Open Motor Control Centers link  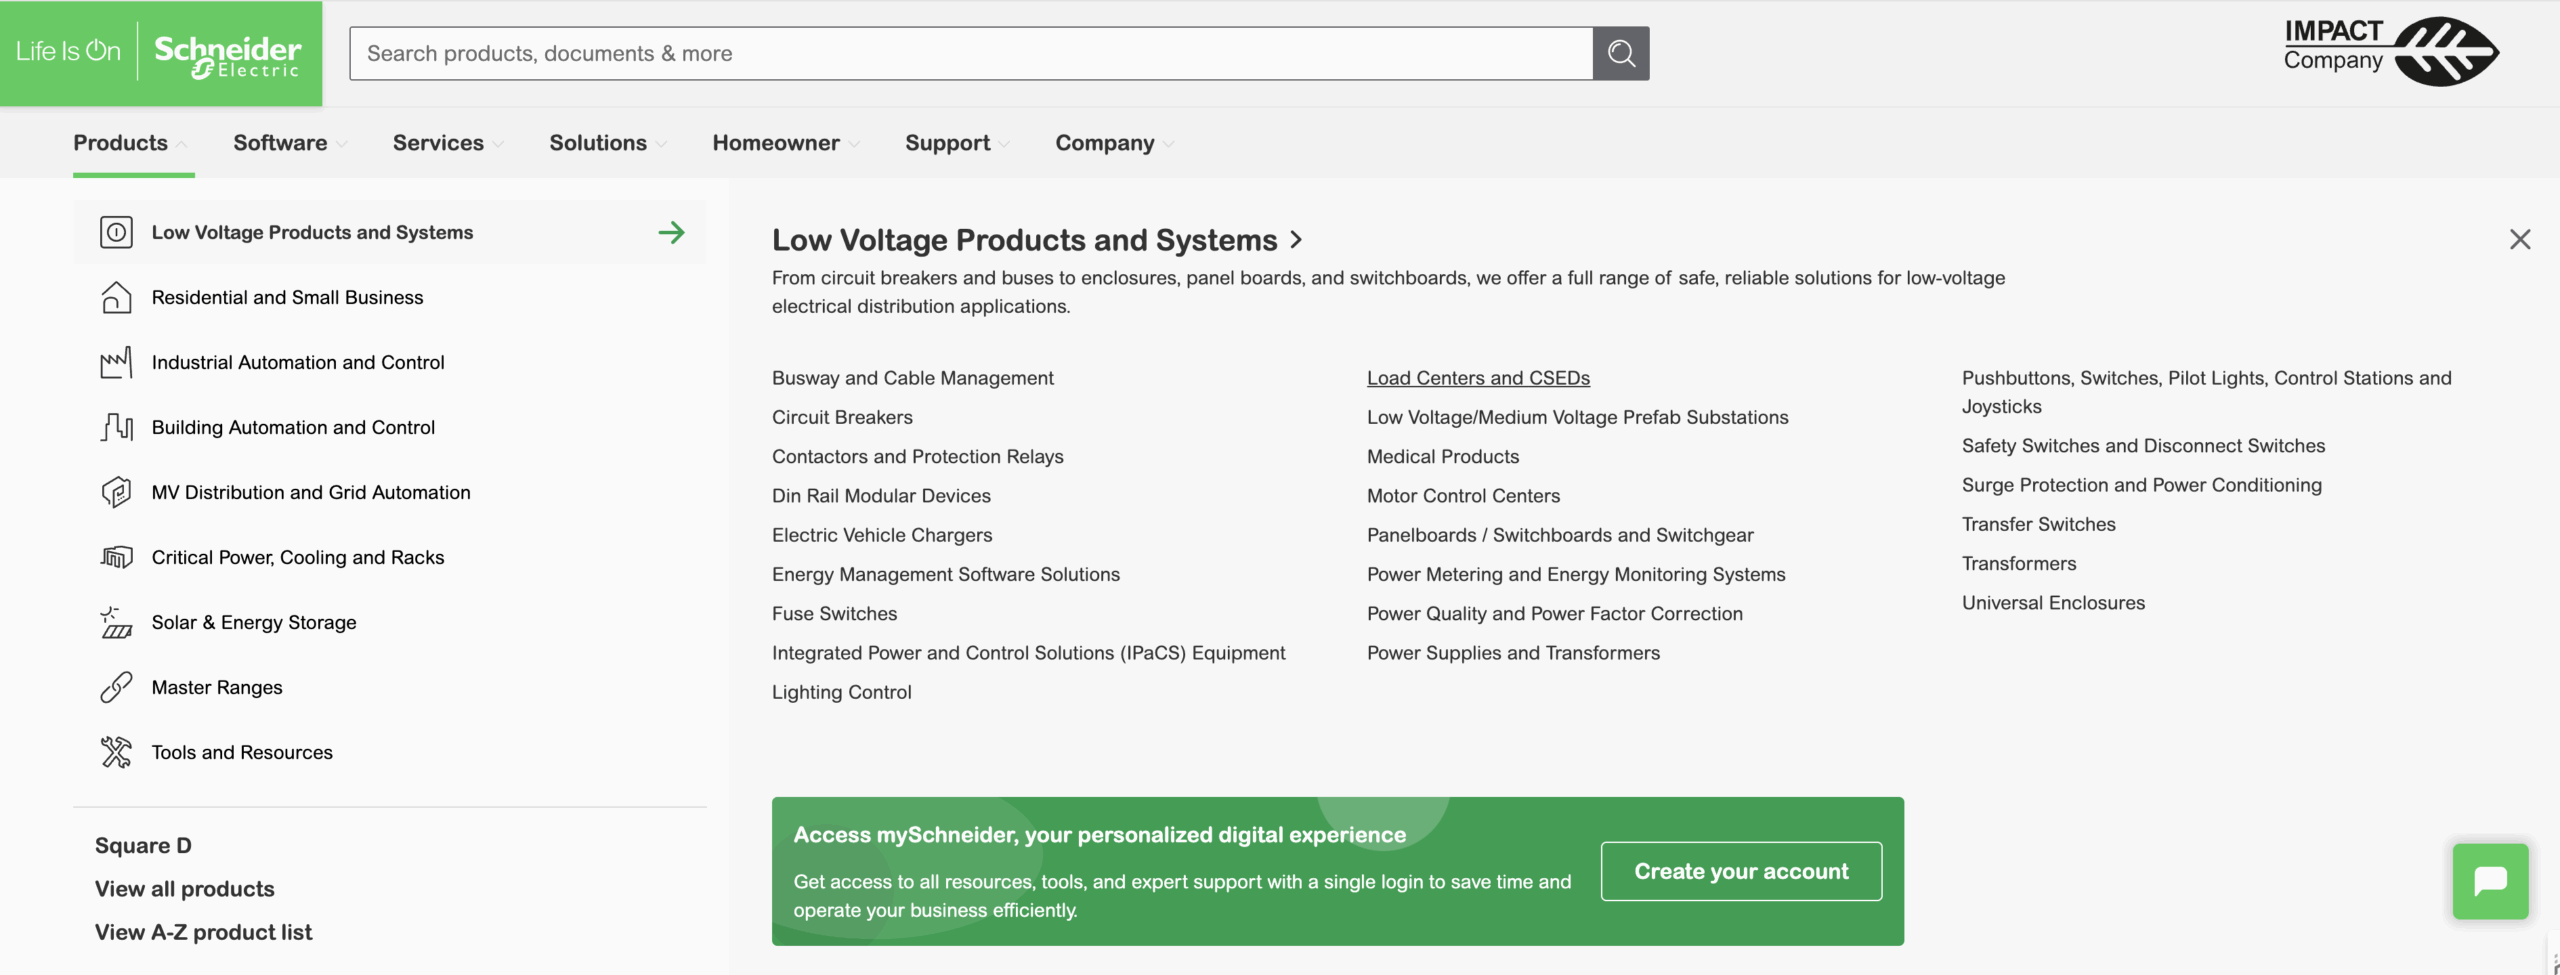click(1463, 495)
